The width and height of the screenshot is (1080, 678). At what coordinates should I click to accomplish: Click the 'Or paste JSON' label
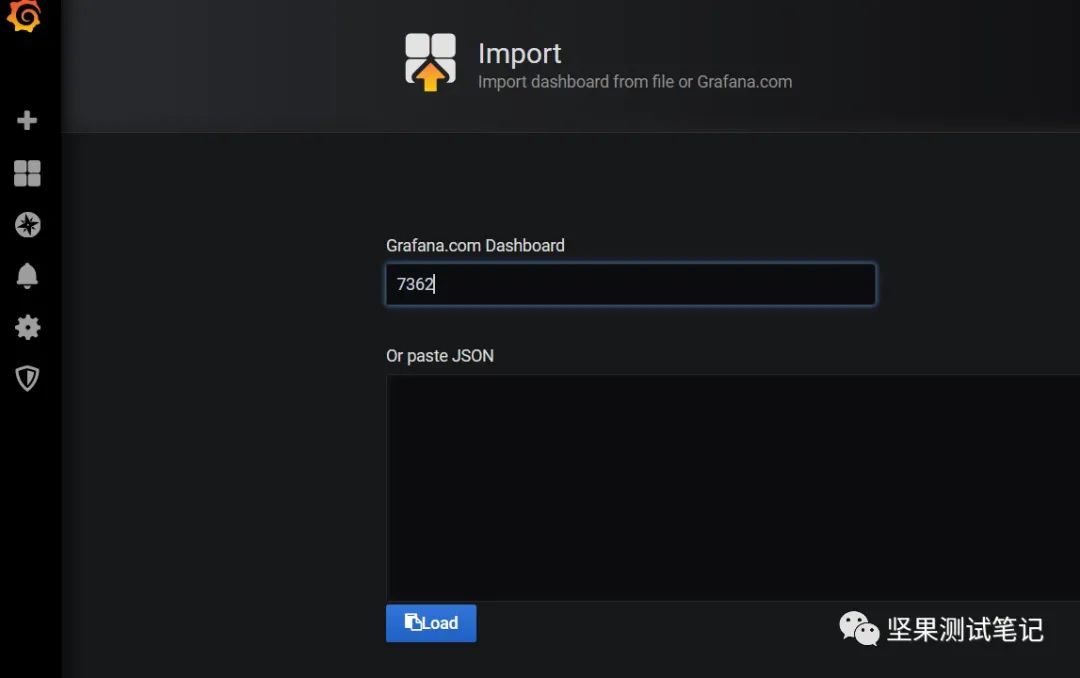(x=440, y=356)
